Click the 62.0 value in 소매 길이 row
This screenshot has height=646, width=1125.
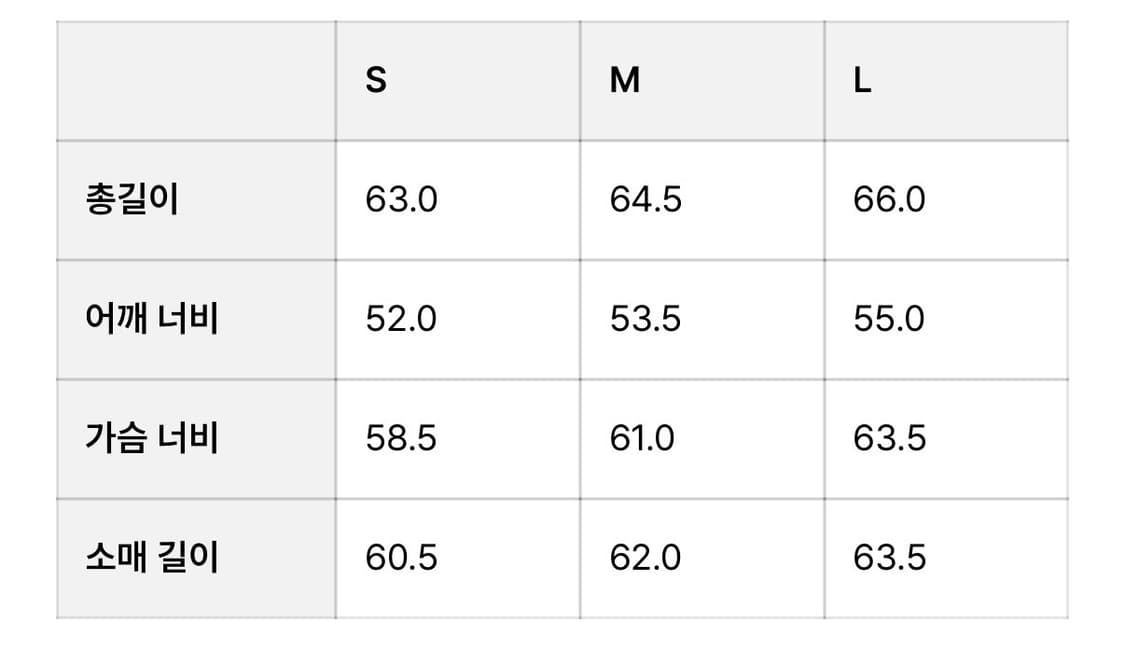pyautogui.click(x=646, y=557)
